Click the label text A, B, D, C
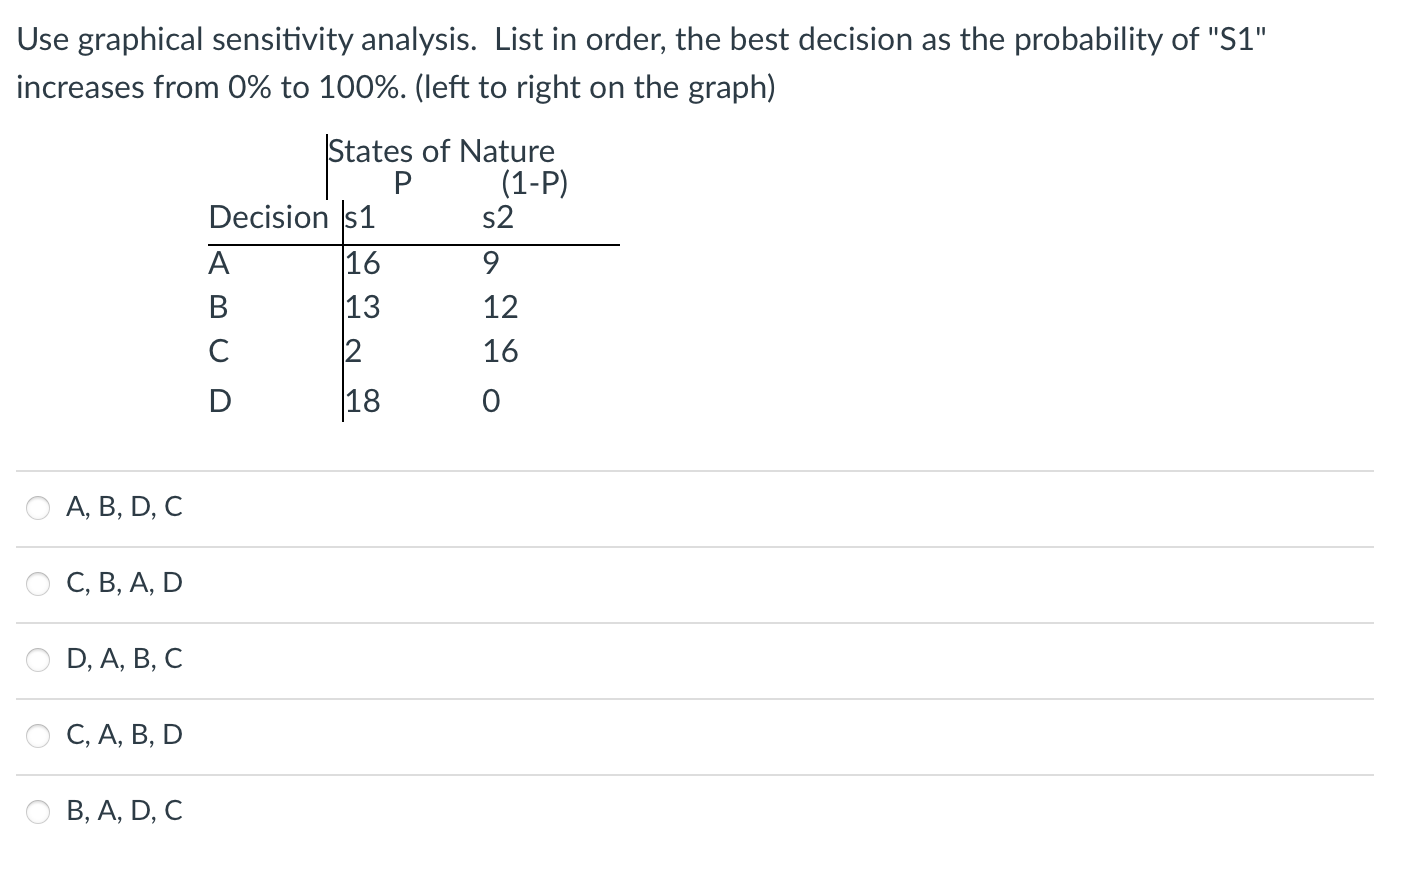The height and width of the screenshot is (872, 1402). [123, 508]
